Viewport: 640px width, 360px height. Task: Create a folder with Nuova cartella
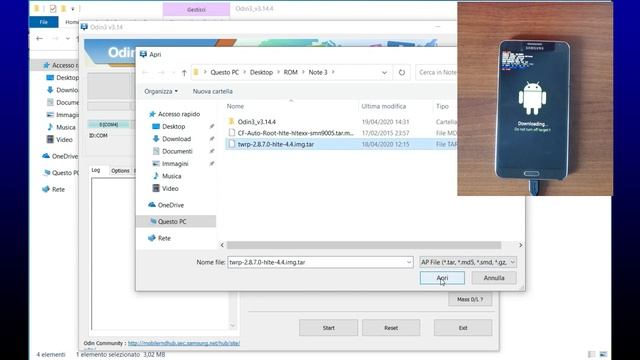click(x=213, y=91)
